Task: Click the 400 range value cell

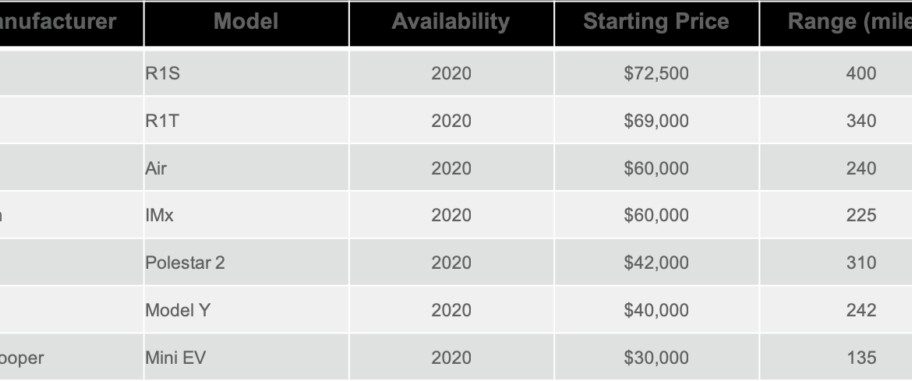Action: (x=836, y=73)
